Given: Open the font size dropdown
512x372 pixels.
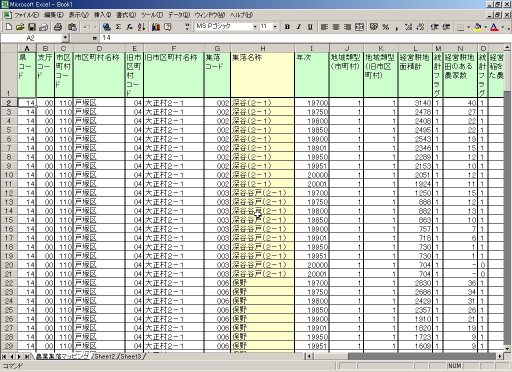Looking at the screenshot, I should (275, 26).
